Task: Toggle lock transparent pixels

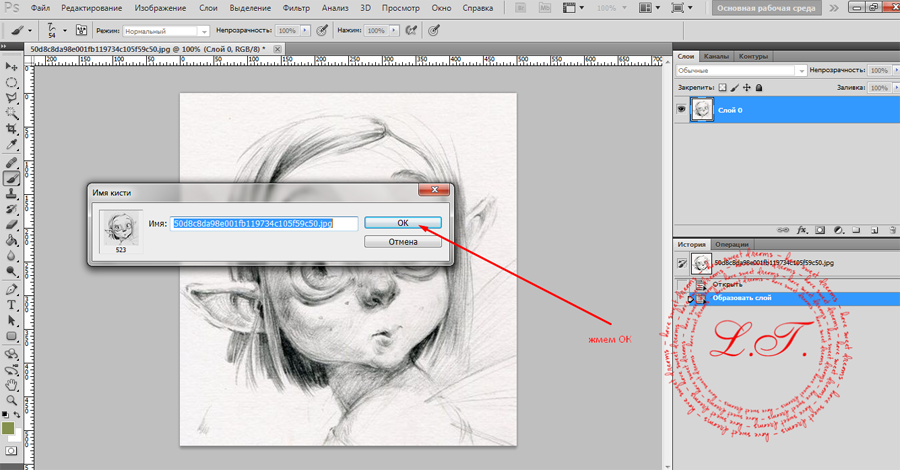Action: tap(723, 88)
